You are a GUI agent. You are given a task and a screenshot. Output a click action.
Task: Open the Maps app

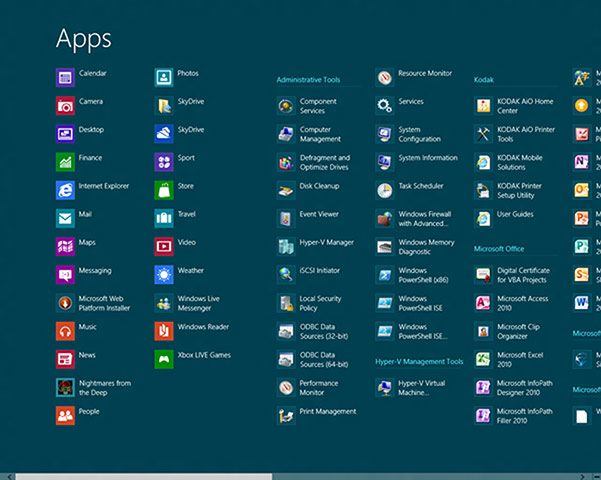click(65, 246)
